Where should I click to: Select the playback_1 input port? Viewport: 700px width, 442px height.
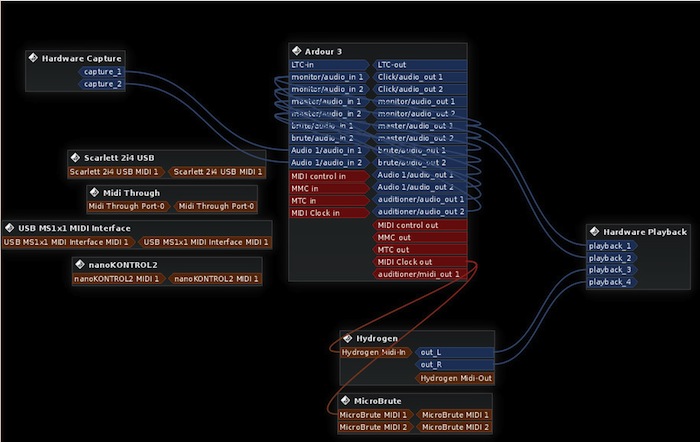[610, 246]
